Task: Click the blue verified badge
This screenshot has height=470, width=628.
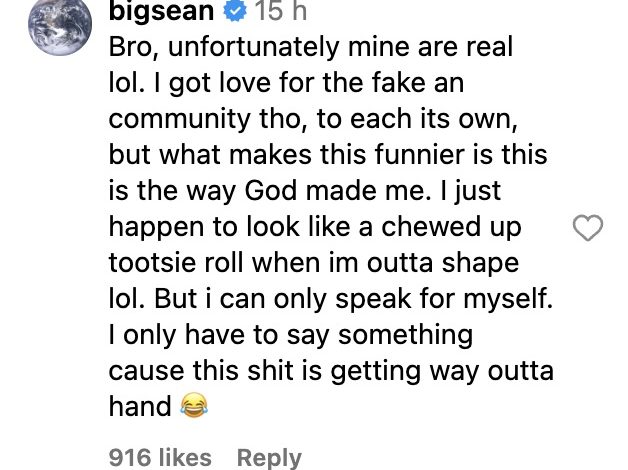Action: (234, 12)
